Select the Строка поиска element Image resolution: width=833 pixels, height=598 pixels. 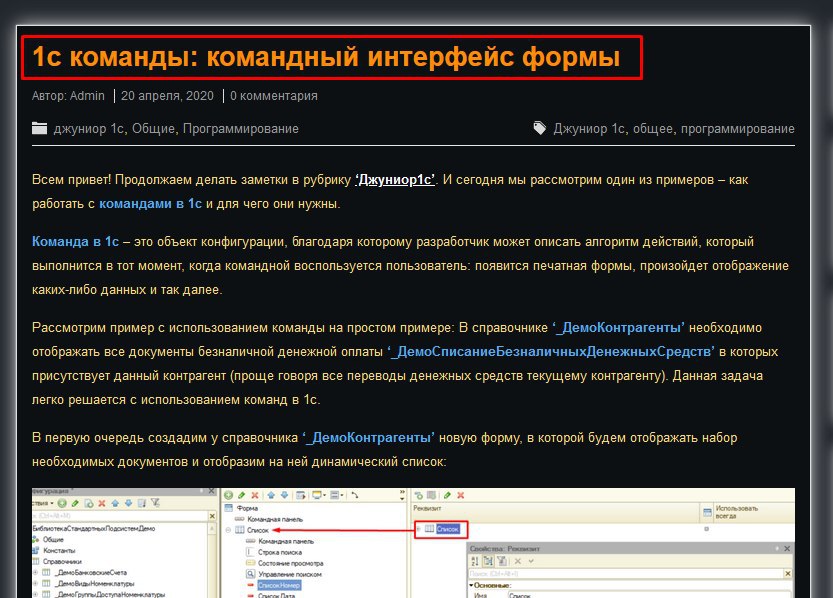pyautogui.click(x=280, y=552)
